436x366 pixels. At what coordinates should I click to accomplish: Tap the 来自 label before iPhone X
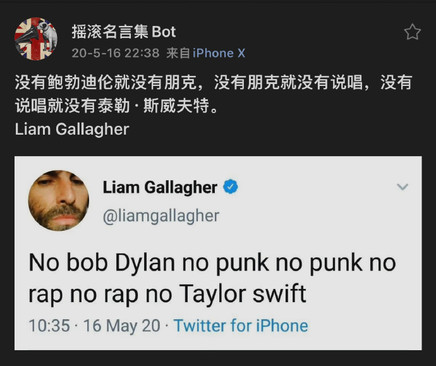click(178, 53)
